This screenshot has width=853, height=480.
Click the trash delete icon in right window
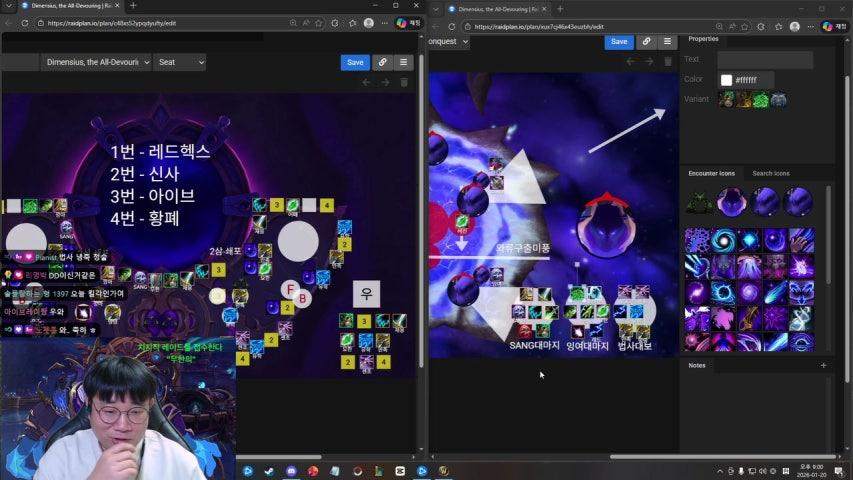[x=668, y=62]
